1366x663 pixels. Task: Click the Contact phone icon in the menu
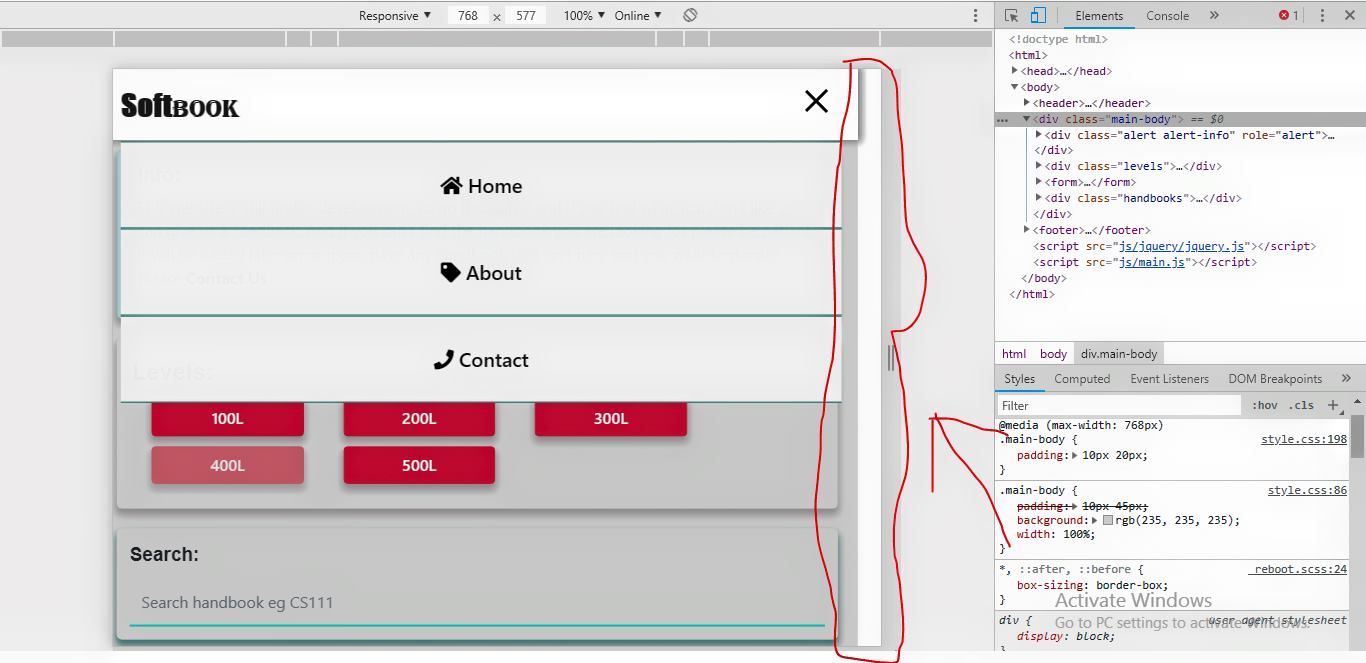point(443,360)
